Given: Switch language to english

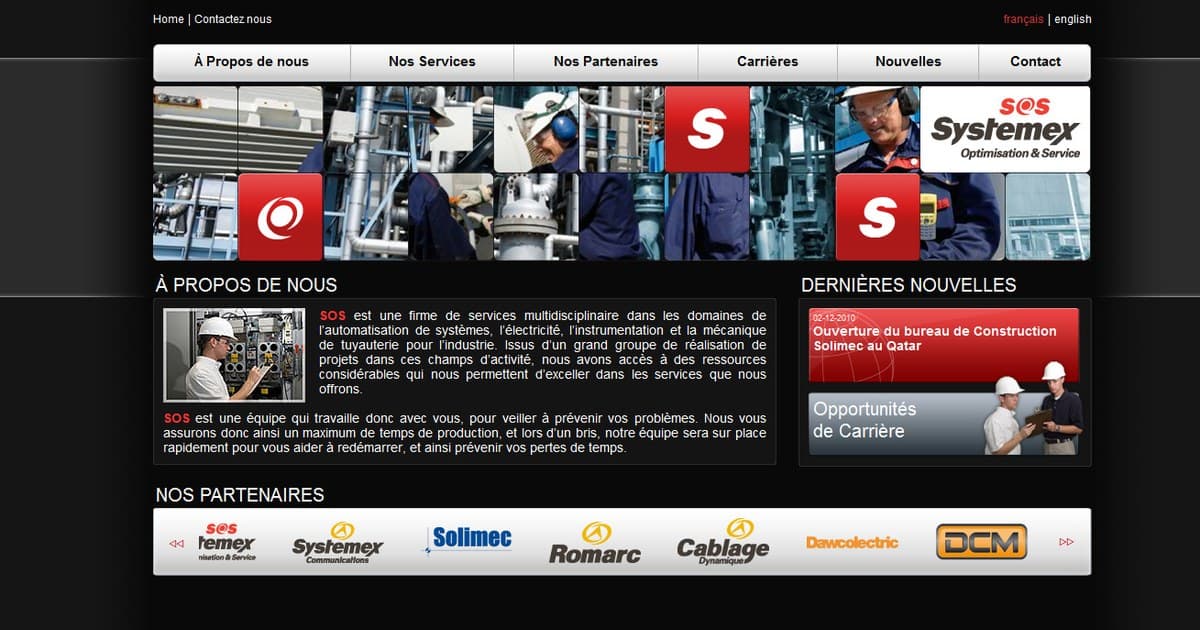Looking at the screenshot, I should point(1073,19).
